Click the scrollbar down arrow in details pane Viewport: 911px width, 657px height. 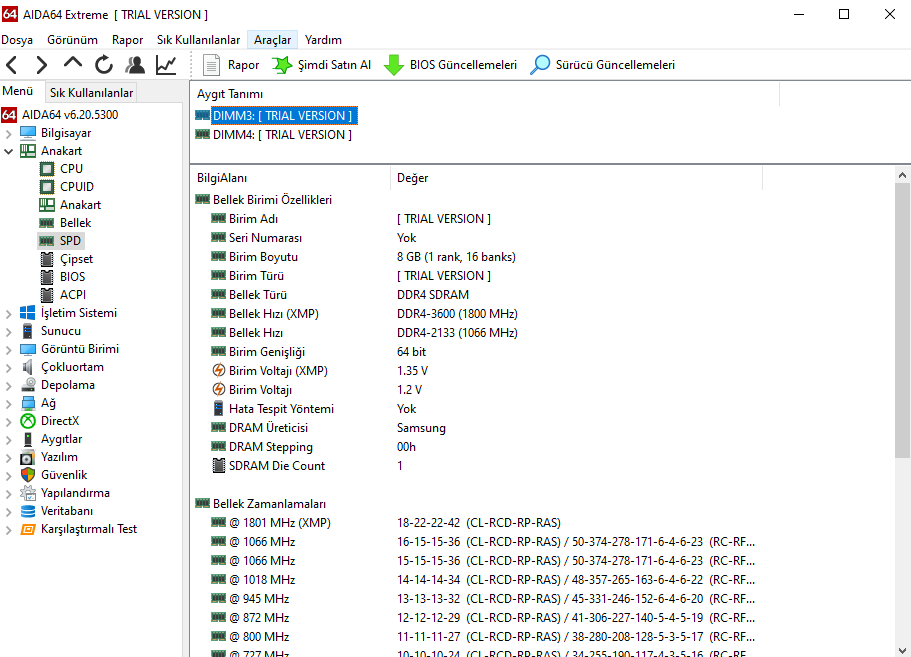click(x=902, y=650)
